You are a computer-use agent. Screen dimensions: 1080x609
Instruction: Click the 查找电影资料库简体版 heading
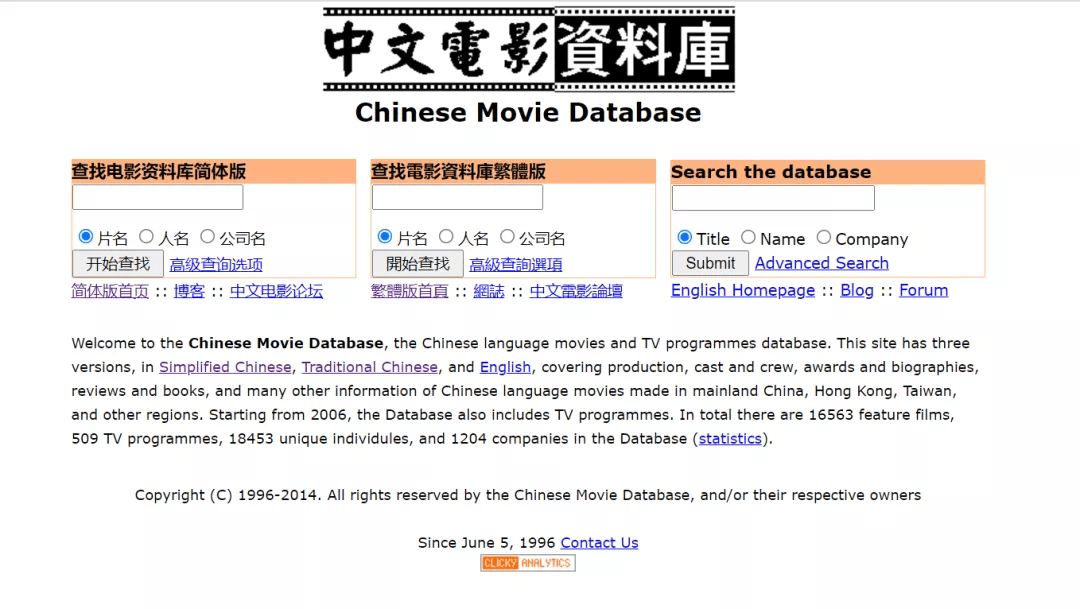159,172
